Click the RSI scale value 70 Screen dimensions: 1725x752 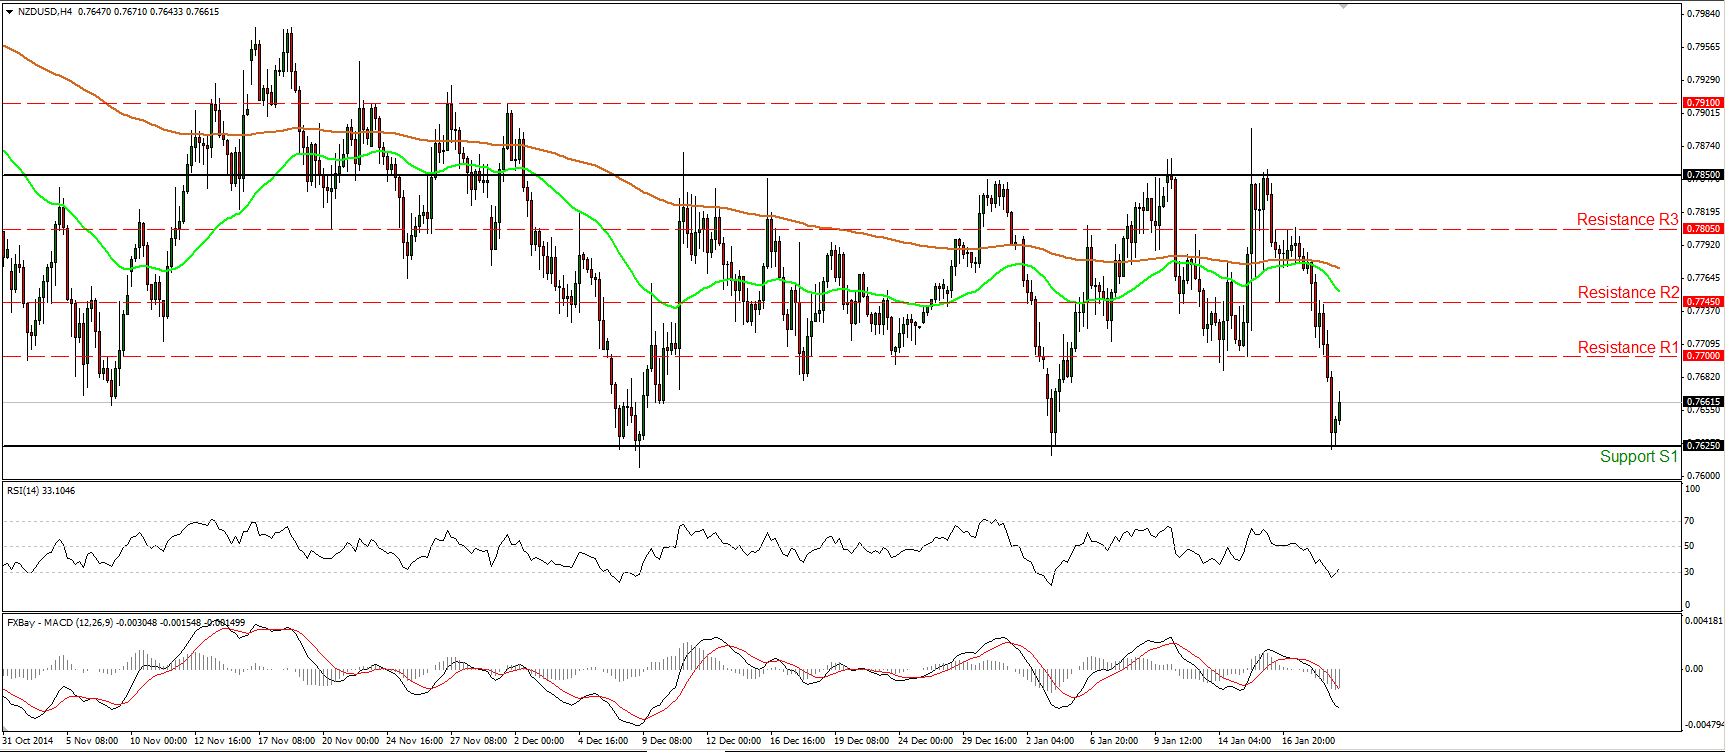tap(1689, 521)
